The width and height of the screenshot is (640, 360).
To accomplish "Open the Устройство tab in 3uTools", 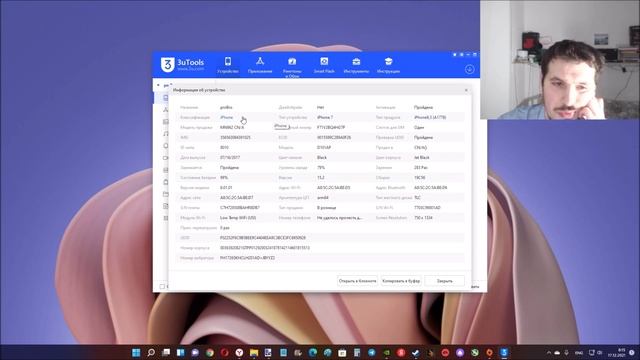I will [228, 65].
